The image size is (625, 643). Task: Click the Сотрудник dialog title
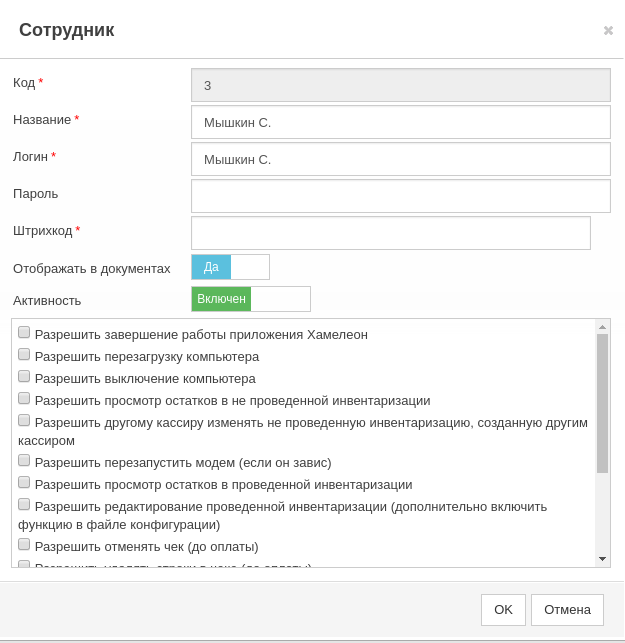click(66, 30)
